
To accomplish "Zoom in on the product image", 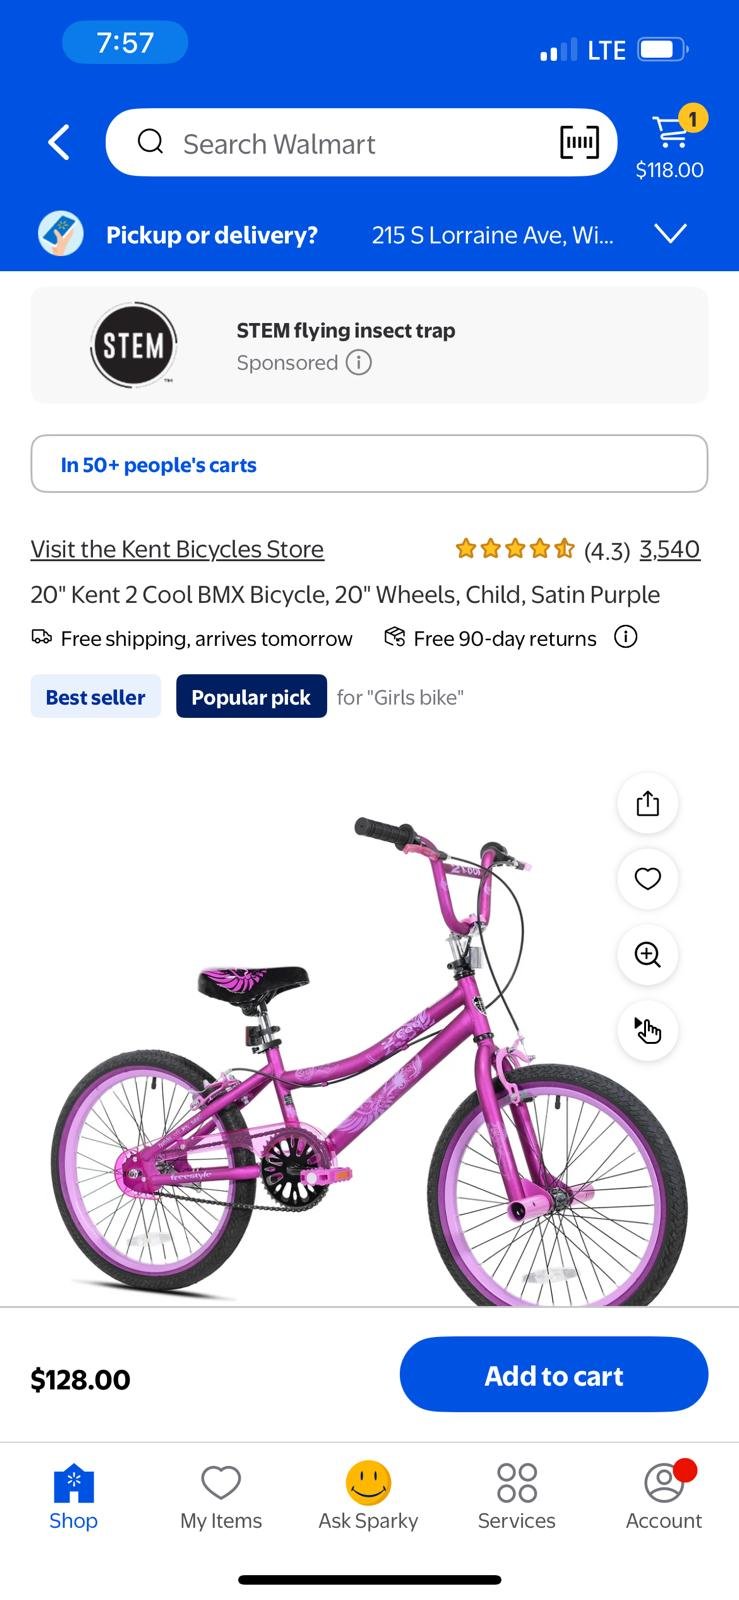I will coord(648,955).
